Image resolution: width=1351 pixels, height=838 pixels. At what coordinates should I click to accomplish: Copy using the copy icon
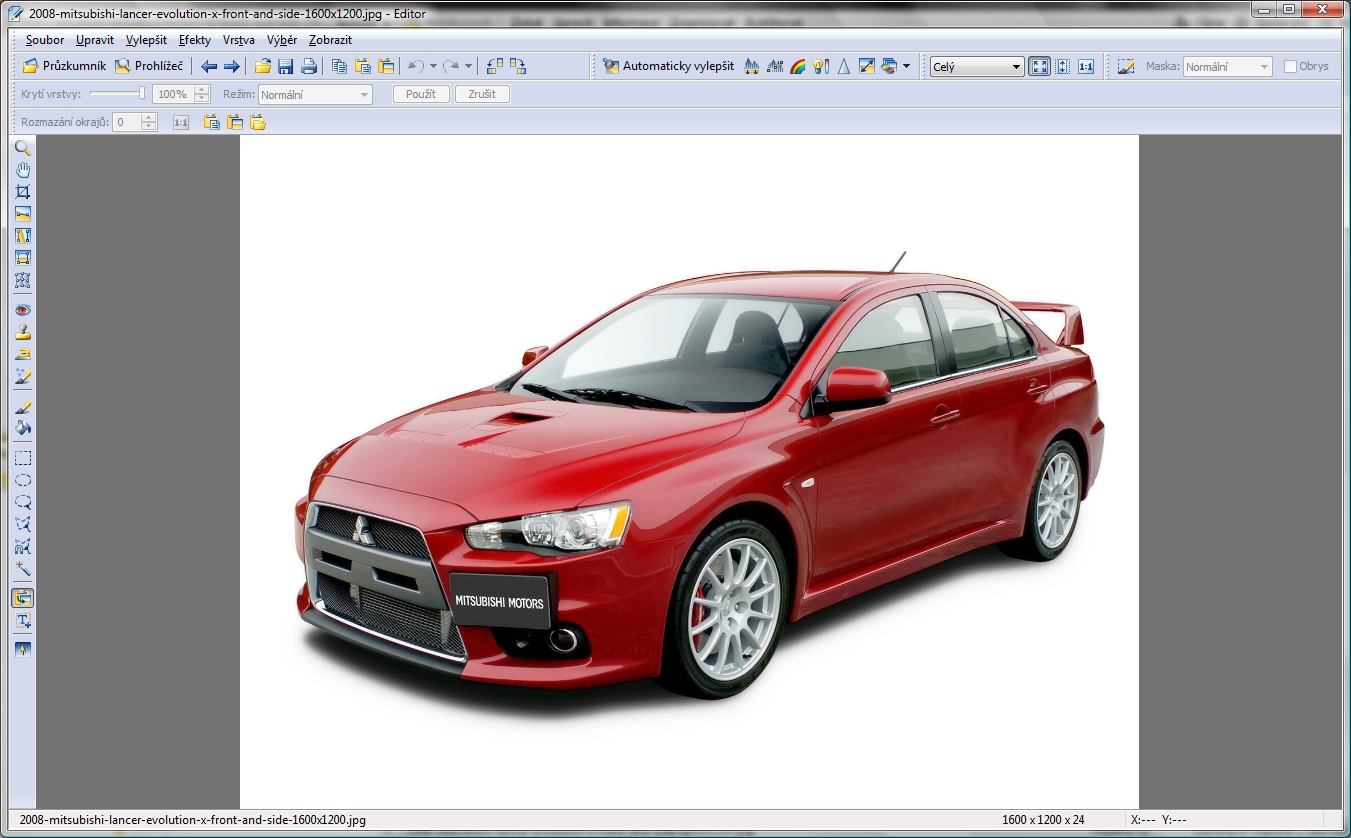pos(340,66)
